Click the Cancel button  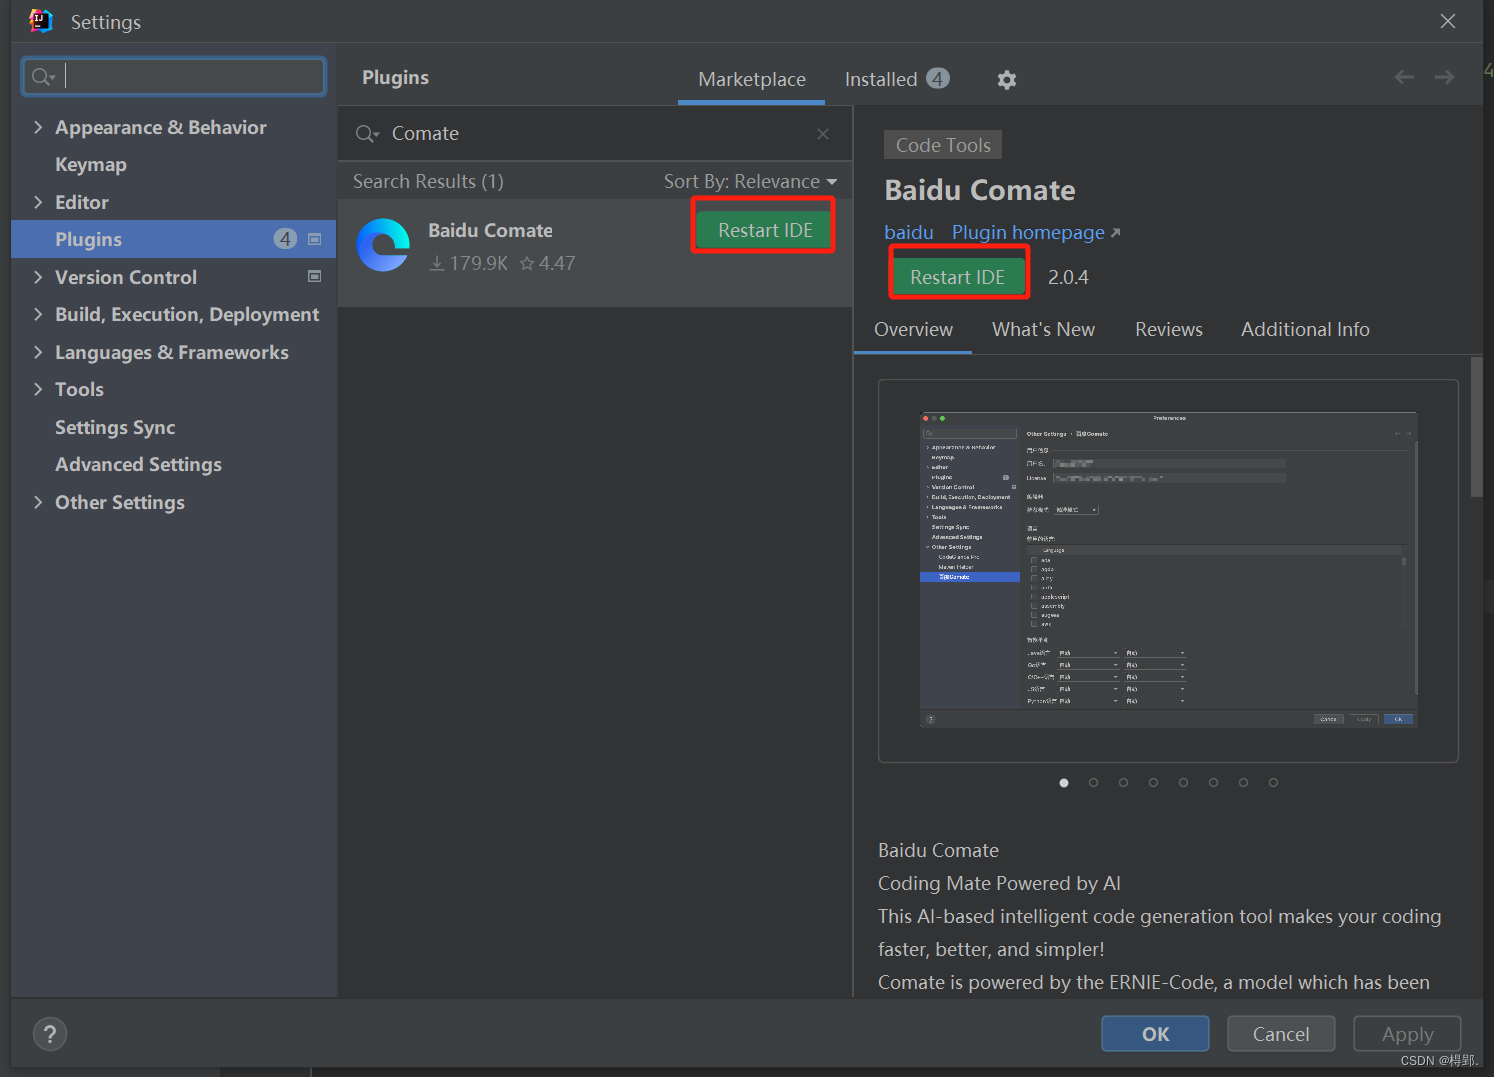[1281, 1034]
